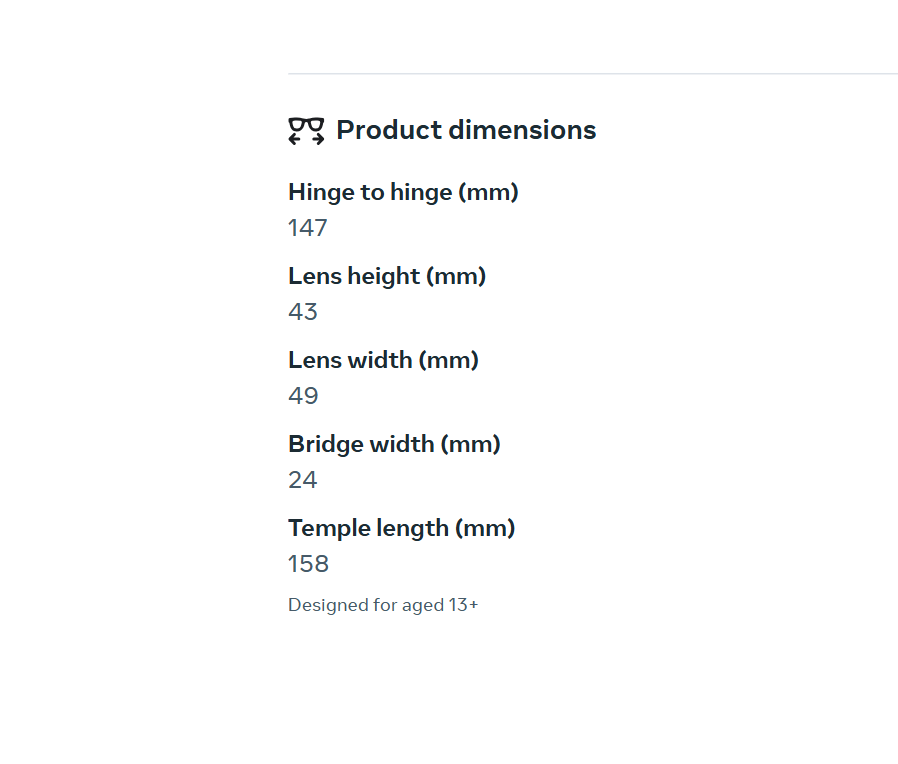Click the hinge to hinge value 147
This screenshot has width=898, height=764.
pyautogui.click(x=308, y=228)
